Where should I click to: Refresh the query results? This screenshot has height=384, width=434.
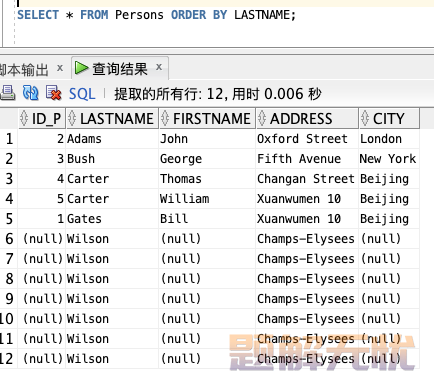coord(30,93)
